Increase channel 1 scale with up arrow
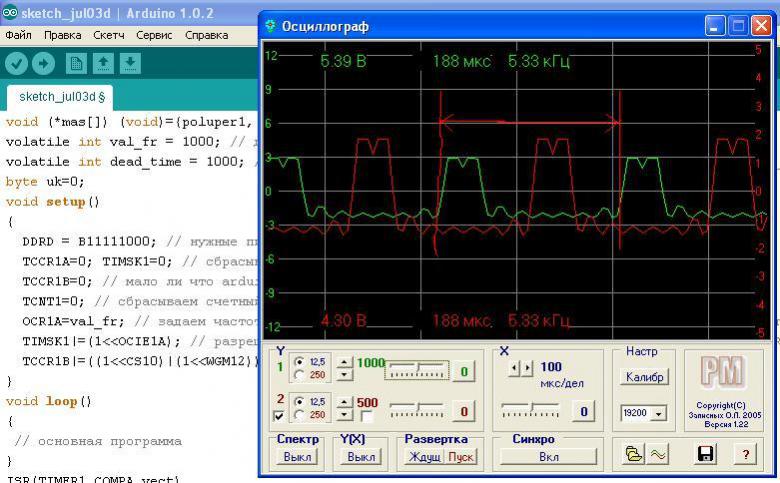 pos(345,363)
